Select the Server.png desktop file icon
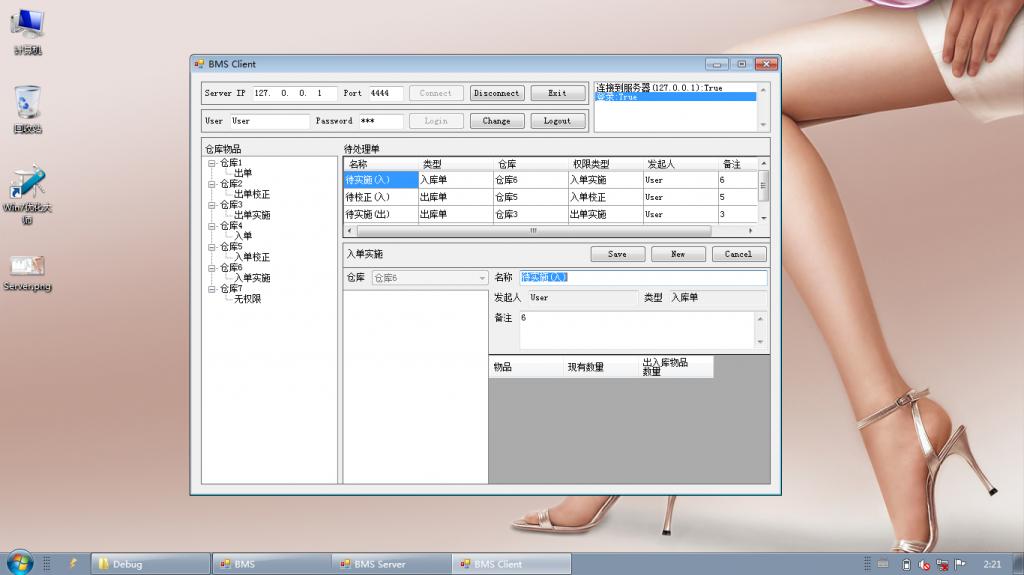This screenshot has width=1024, height=575. pyautogui.click(x=27, y=267)
